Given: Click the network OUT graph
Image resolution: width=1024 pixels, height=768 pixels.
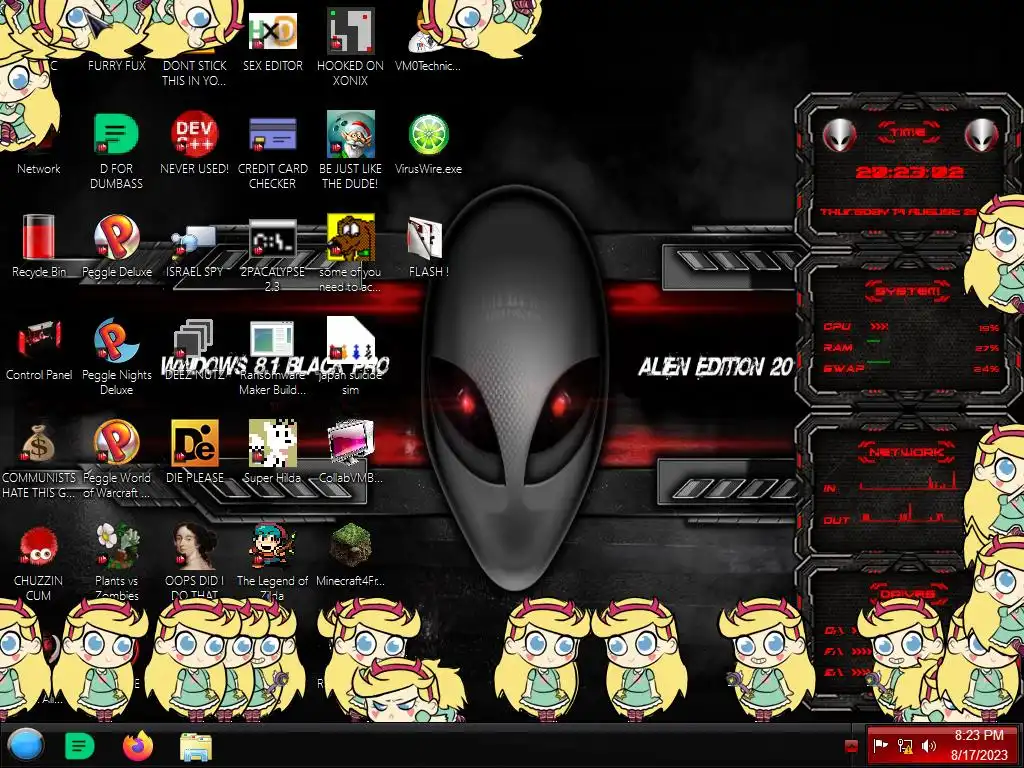Looking at the screenshot, I should point(909,515).
